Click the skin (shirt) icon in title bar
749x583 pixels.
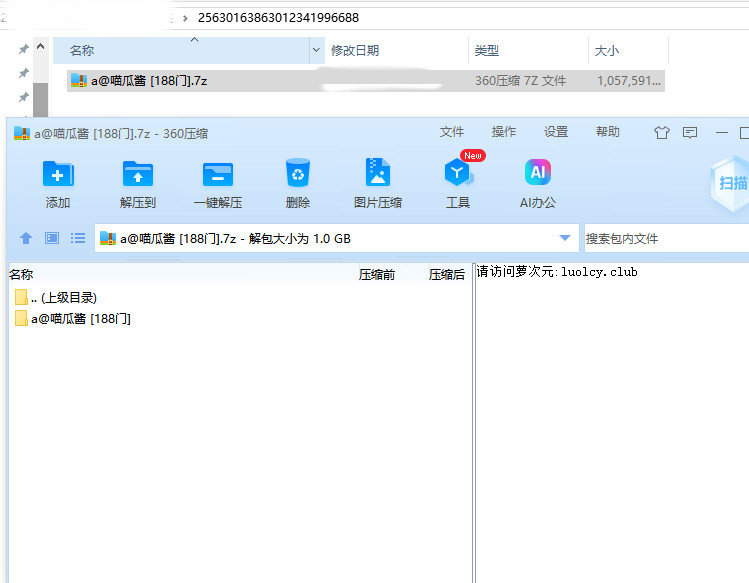pyautogui.click(x=662, y=132)
